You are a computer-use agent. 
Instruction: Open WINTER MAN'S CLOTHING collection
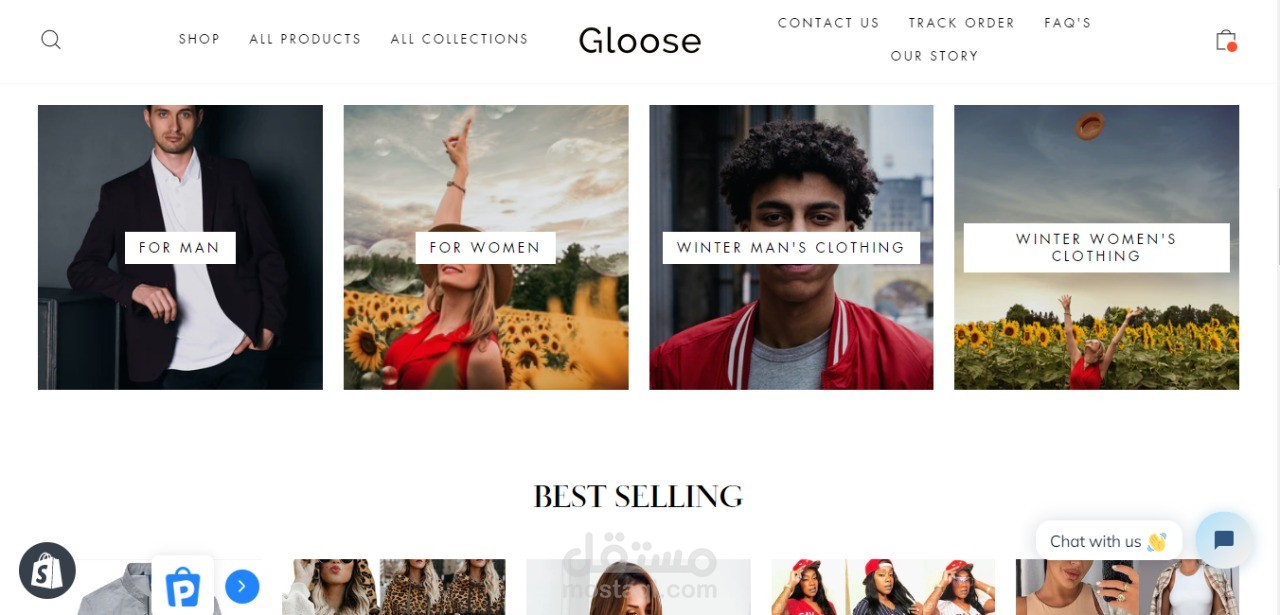(791, 248)
